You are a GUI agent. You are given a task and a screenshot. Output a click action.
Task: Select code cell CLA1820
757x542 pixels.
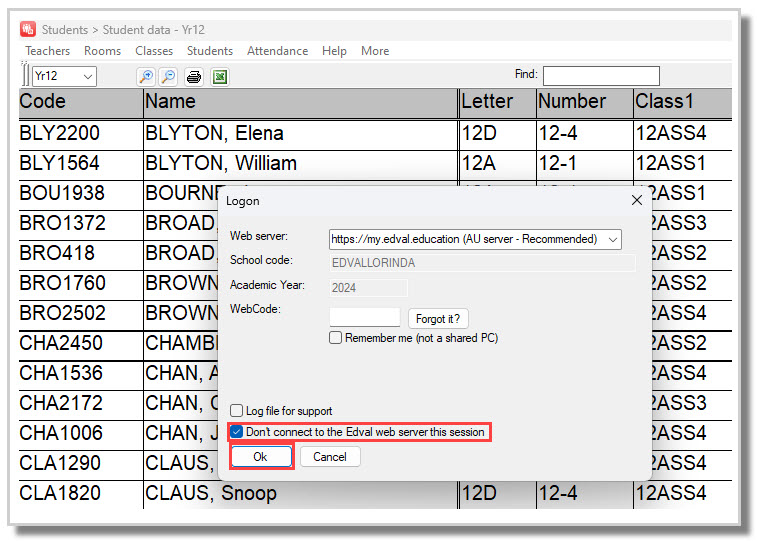[81, 494]
